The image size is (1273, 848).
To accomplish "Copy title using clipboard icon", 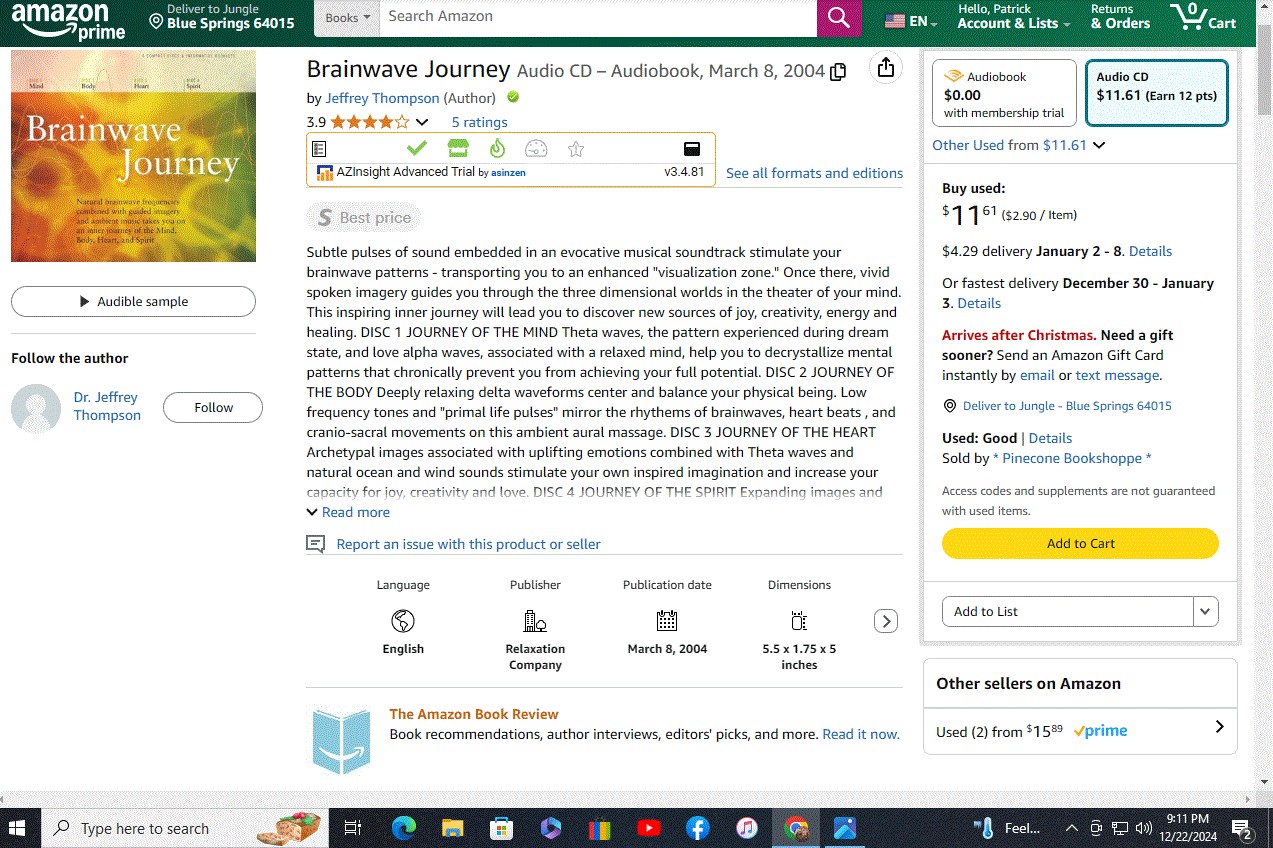I will [838, 71].
